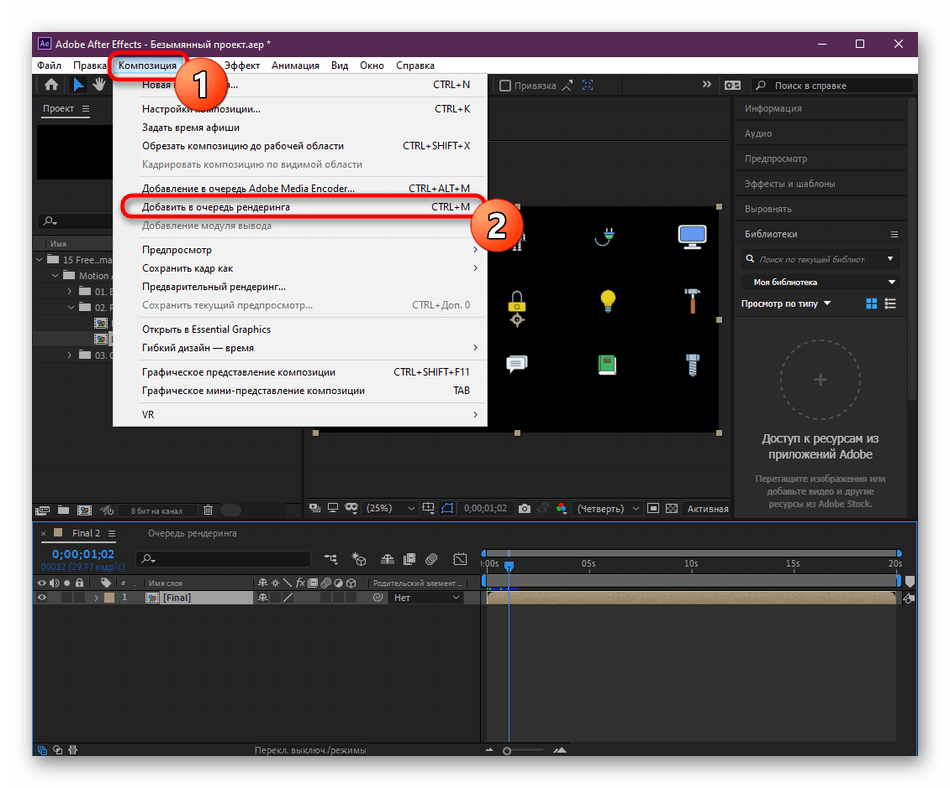Switch libraries to grid view icon
The height and width of the screenshot is (788, 950).
pos(871,303)
